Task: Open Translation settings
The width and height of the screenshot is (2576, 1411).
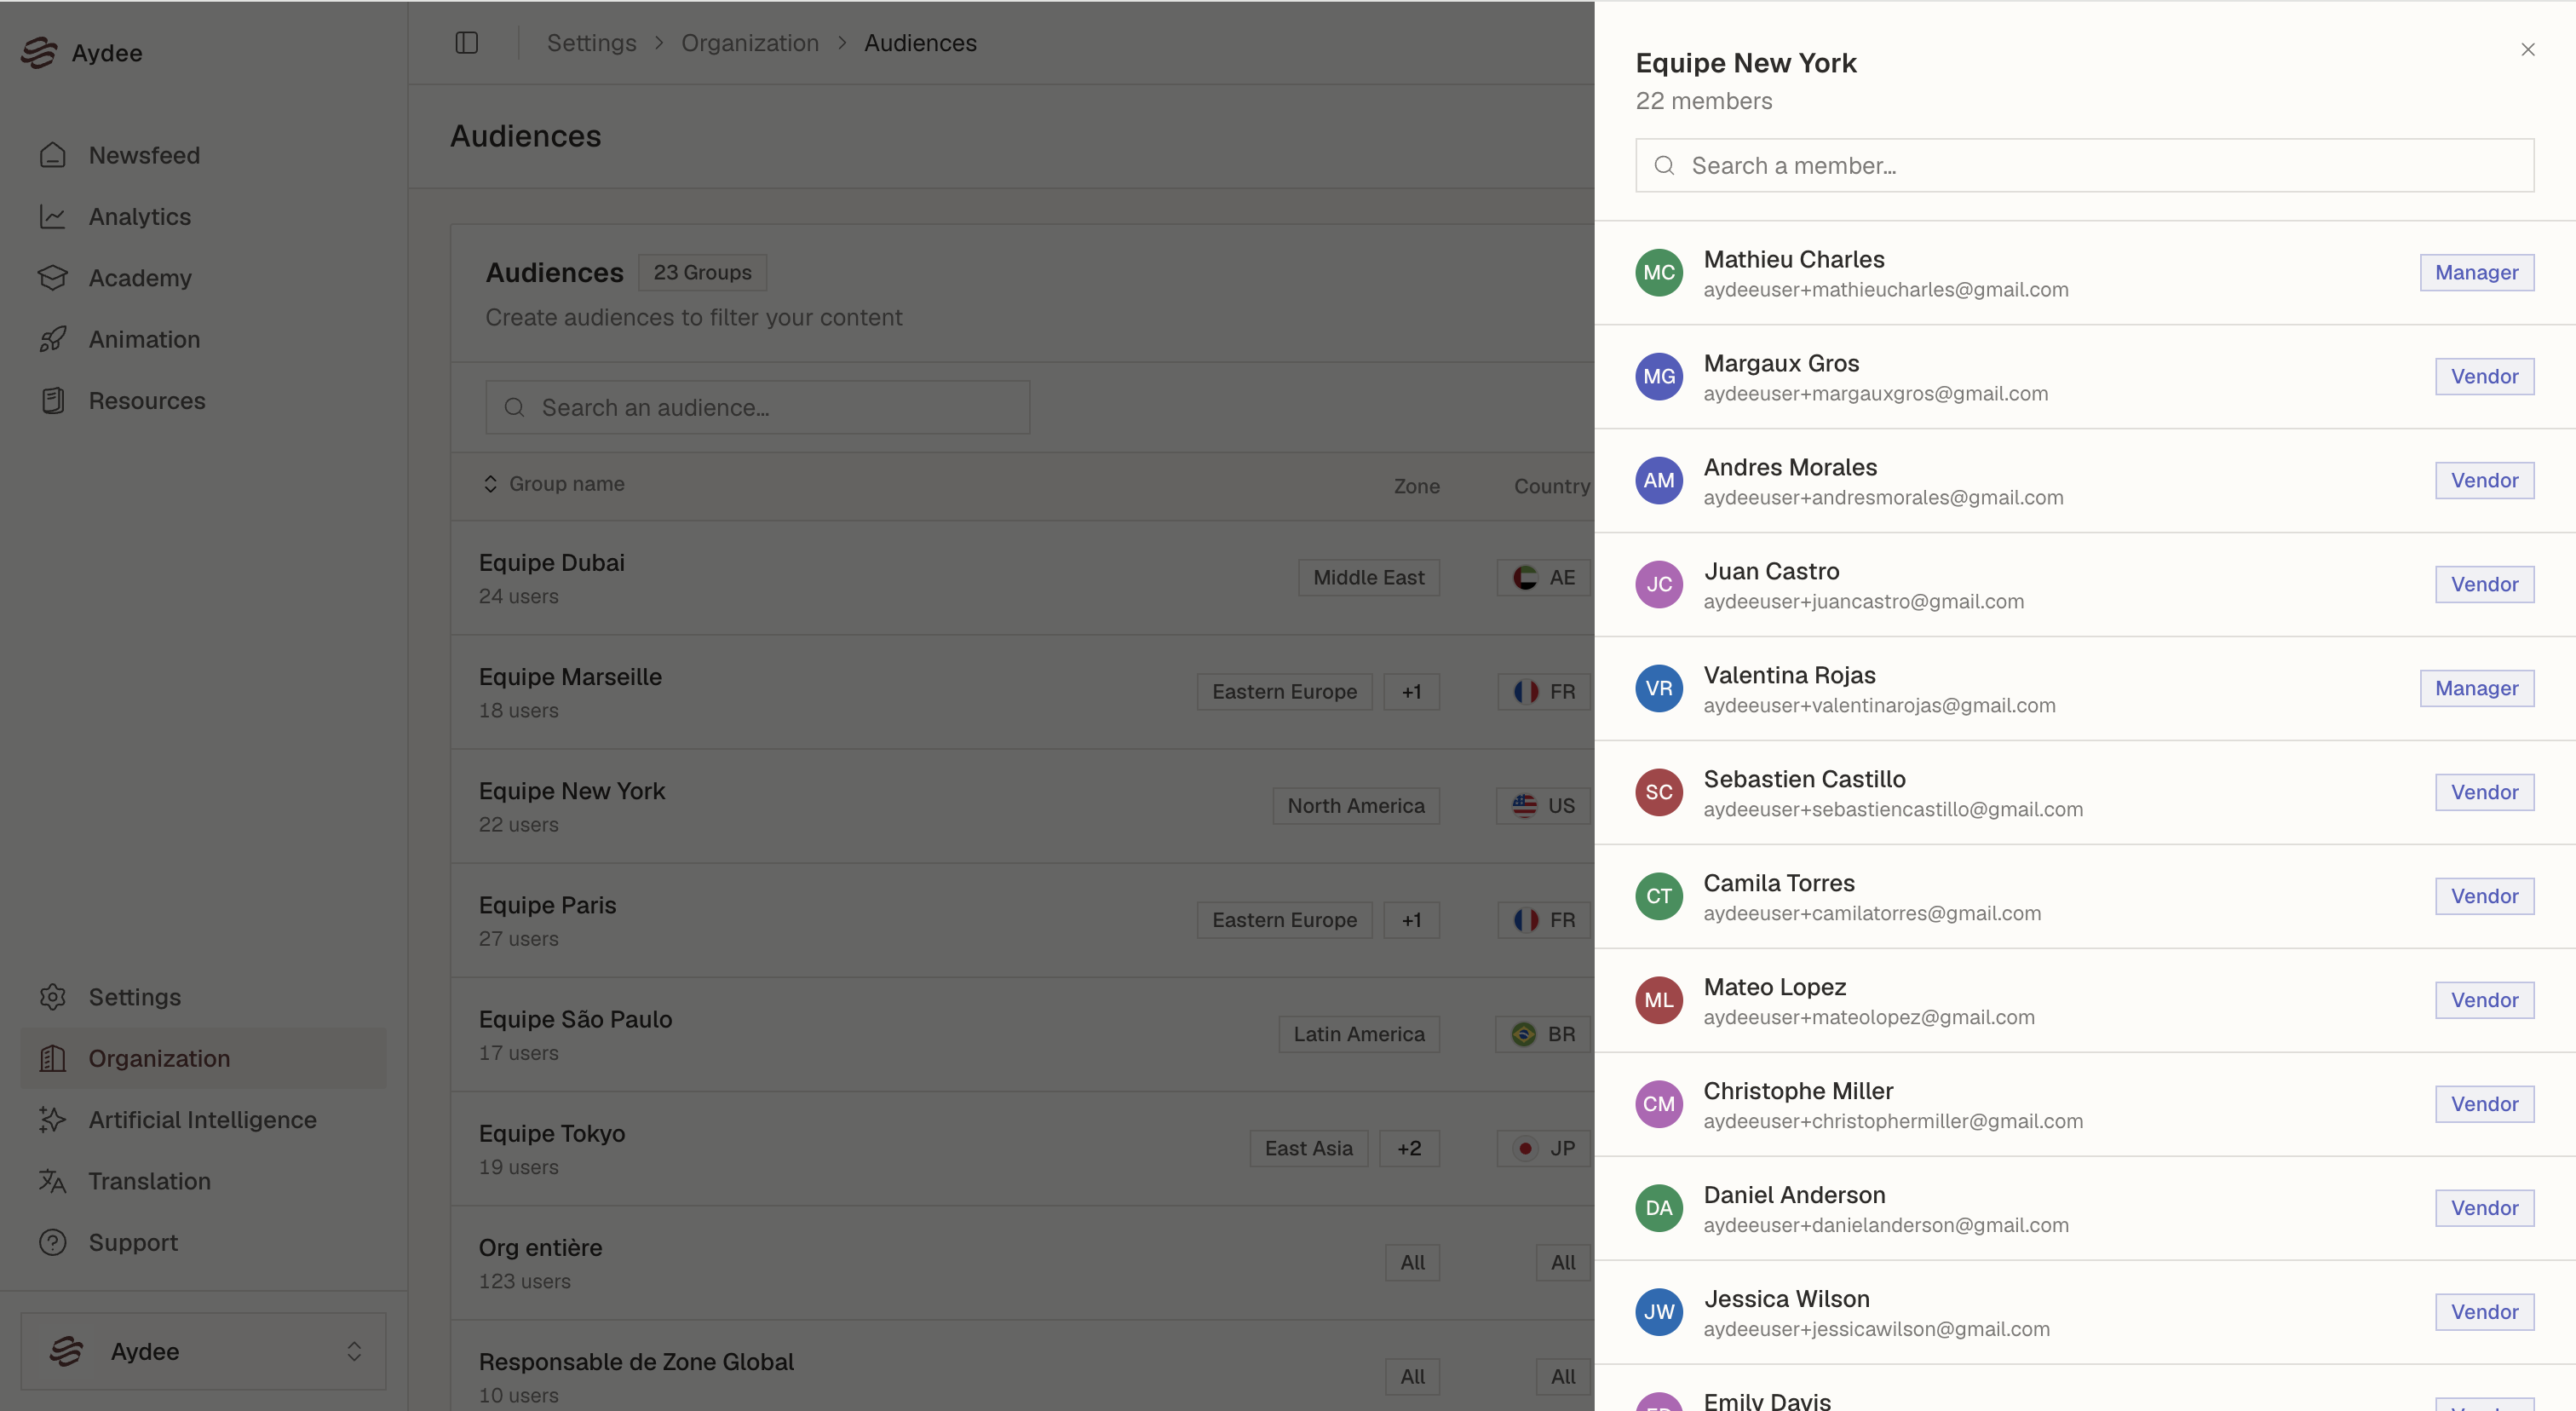Action: pos(203,1181)
